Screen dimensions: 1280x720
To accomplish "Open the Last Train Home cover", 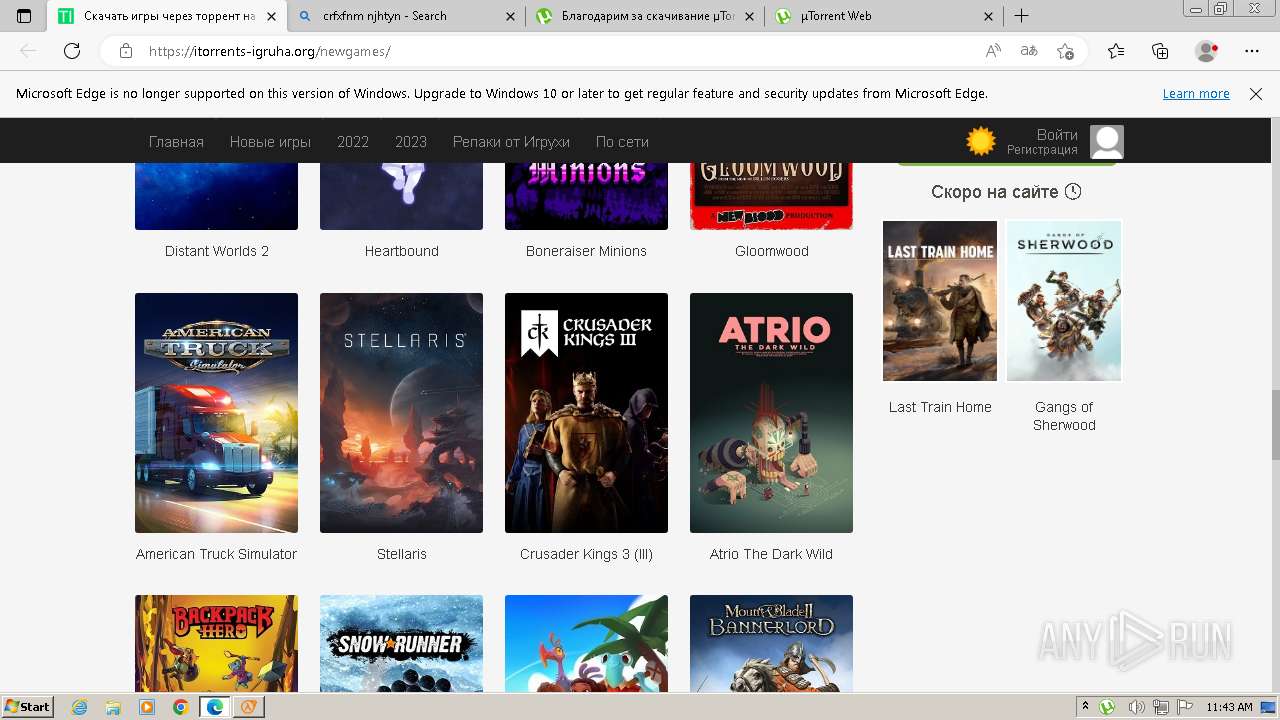I will pos(940,301).
